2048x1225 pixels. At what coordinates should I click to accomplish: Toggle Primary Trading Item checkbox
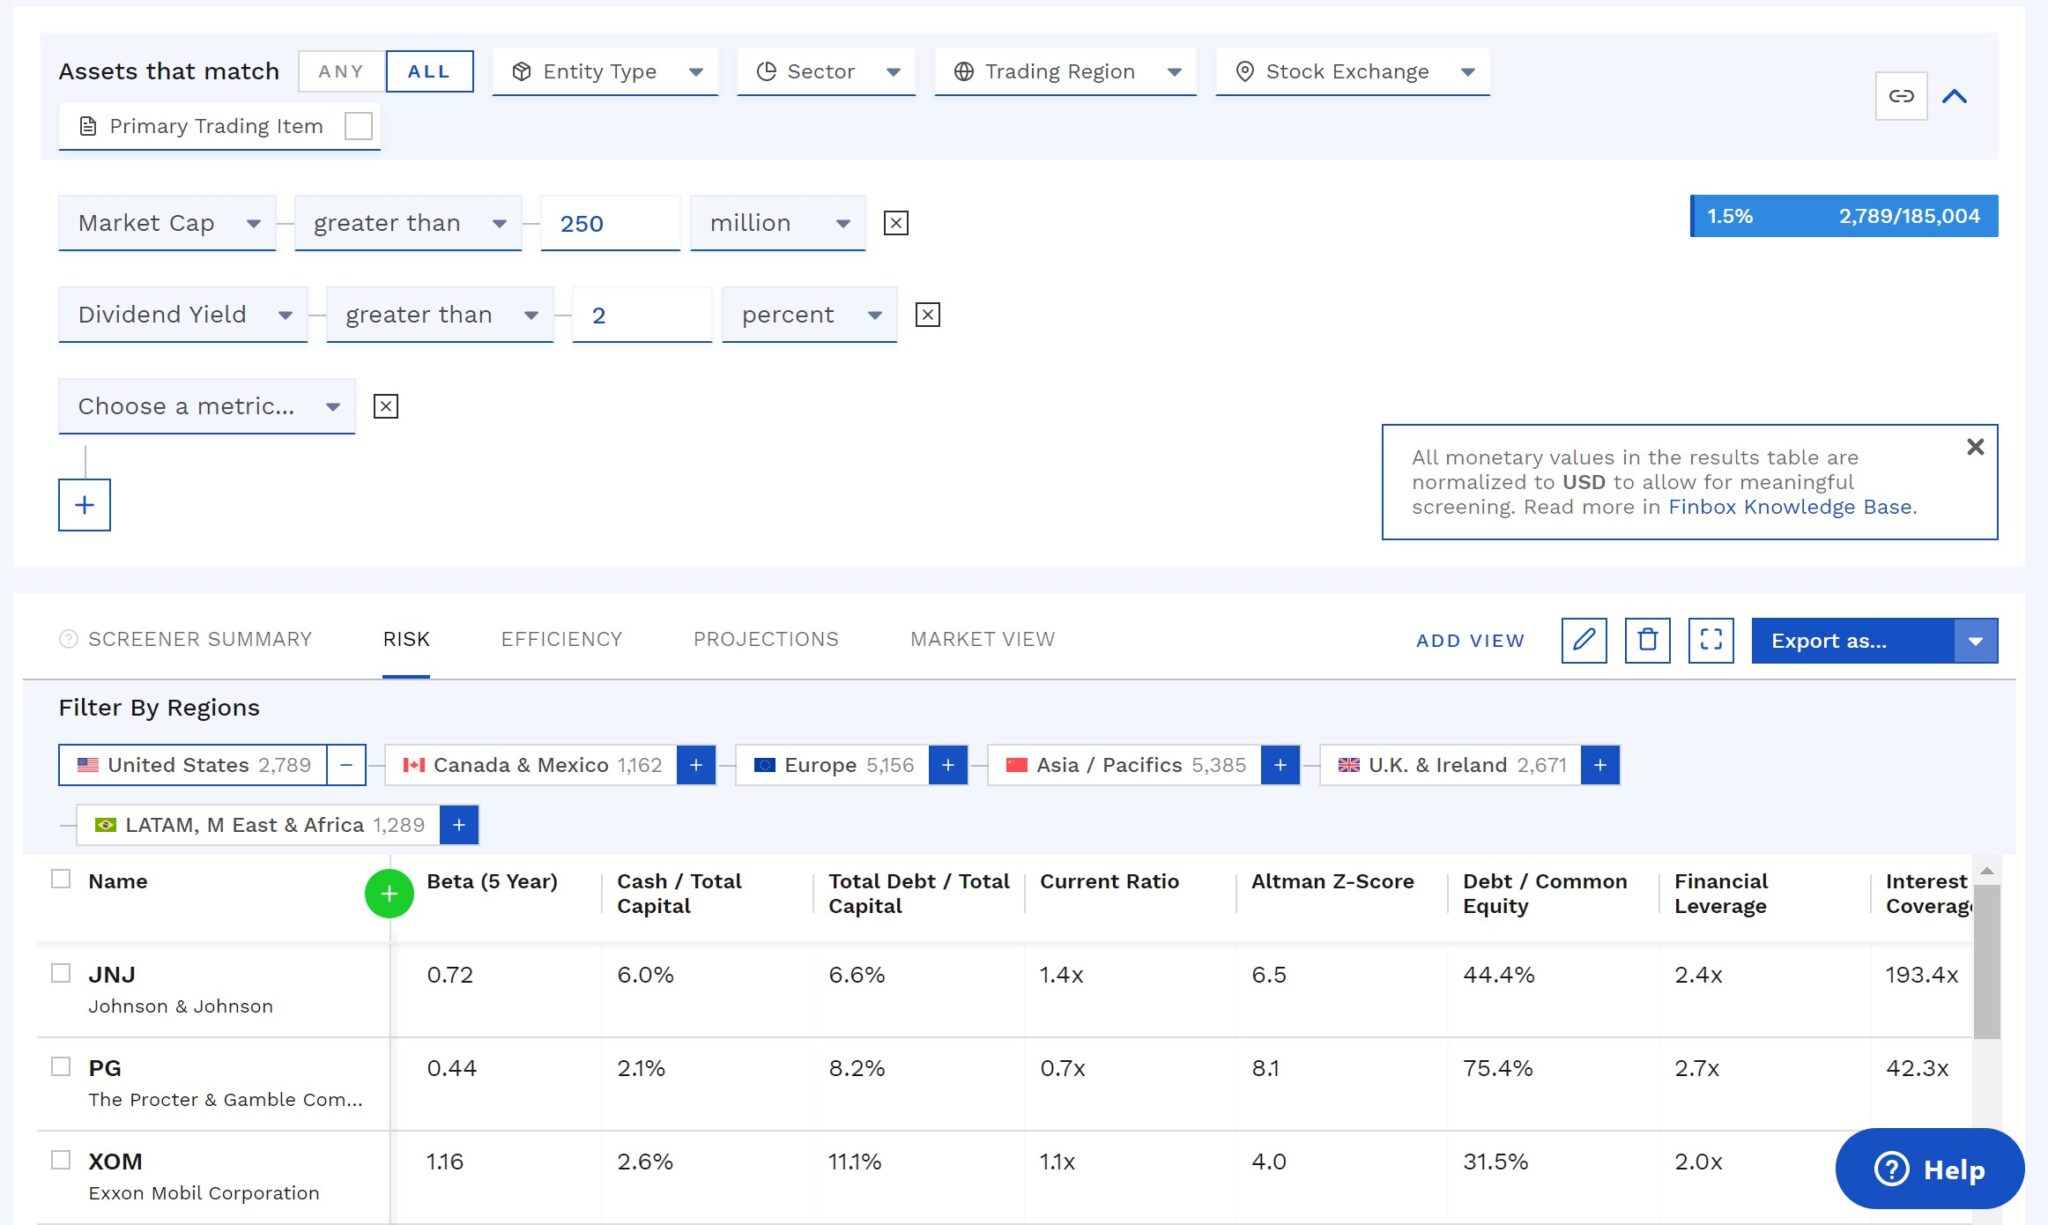358,126
